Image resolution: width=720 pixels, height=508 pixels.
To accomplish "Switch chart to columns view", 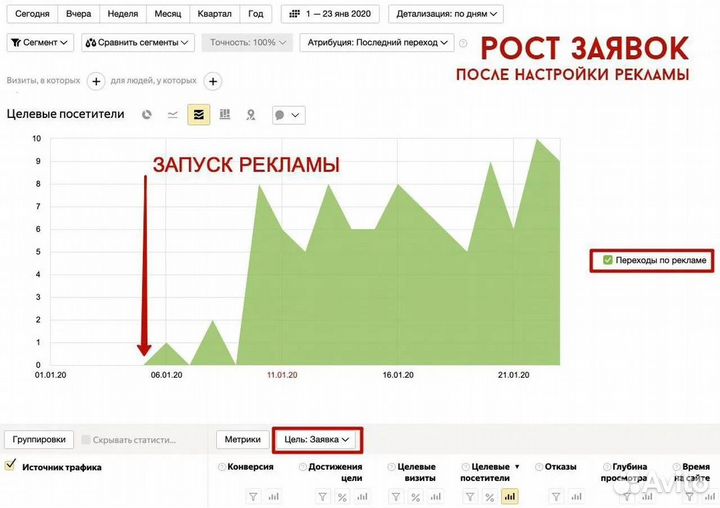I will (225, 114).
